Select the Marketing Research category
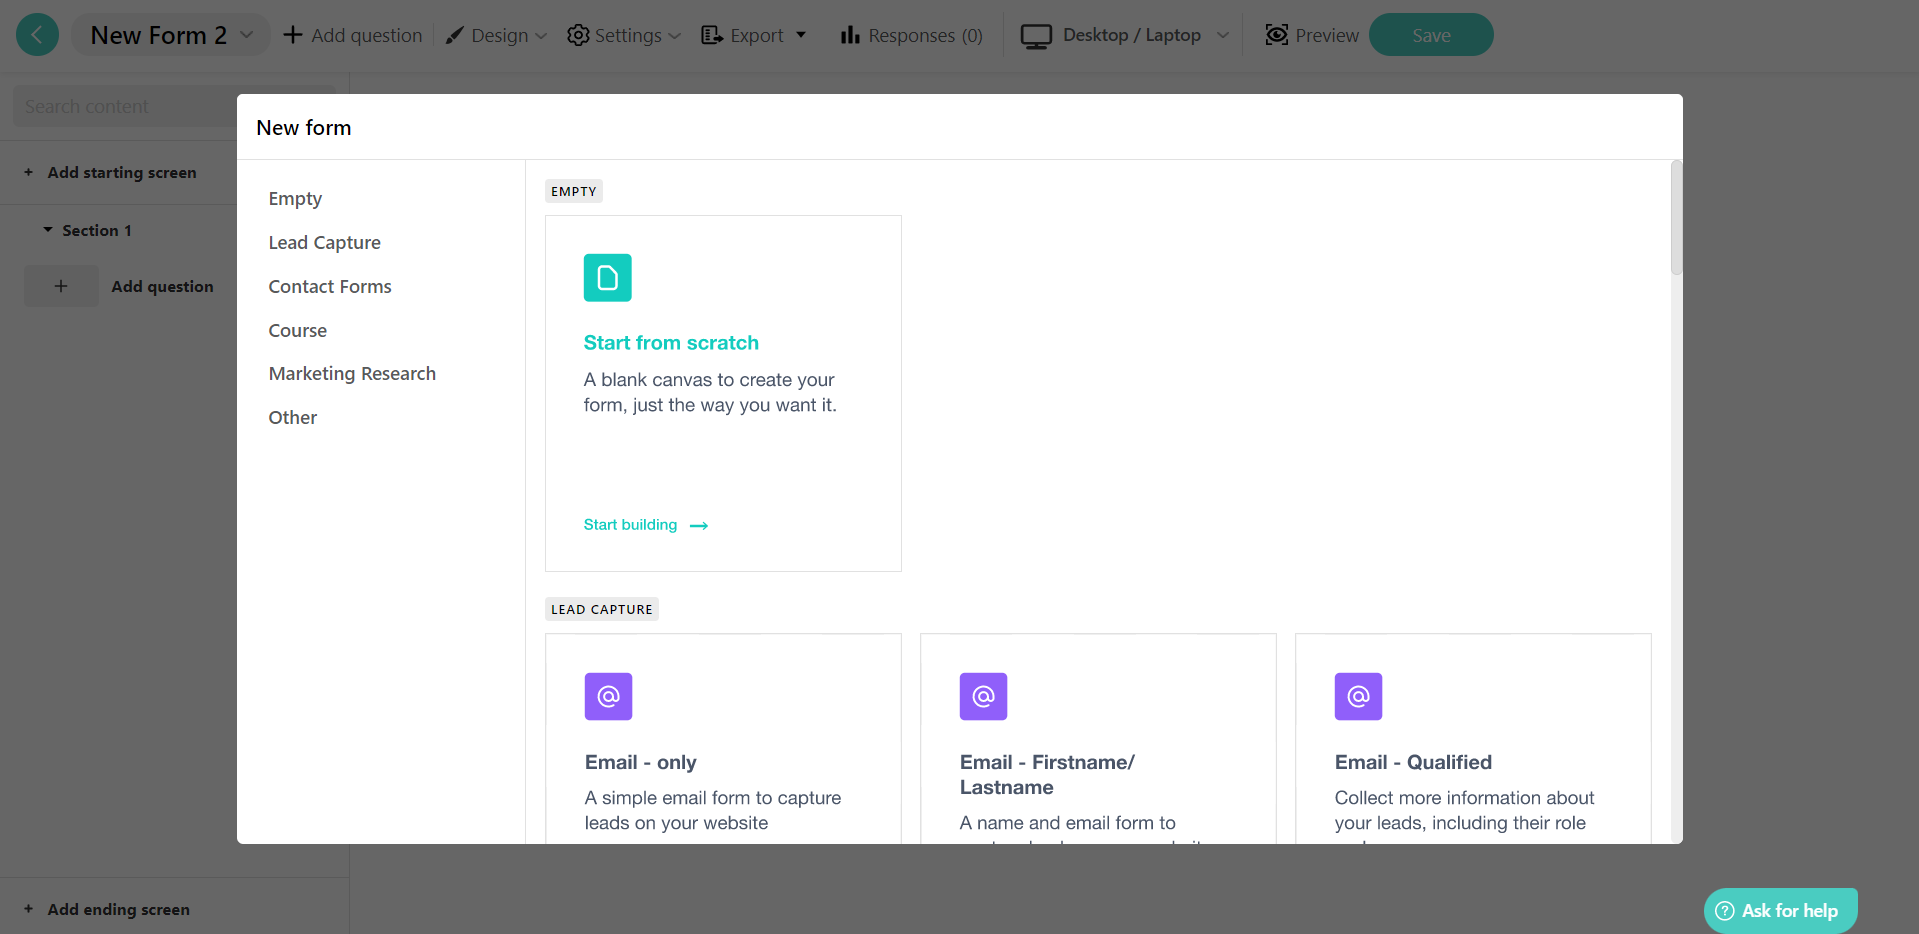The image size is (1919, 934). coord(352,373)
